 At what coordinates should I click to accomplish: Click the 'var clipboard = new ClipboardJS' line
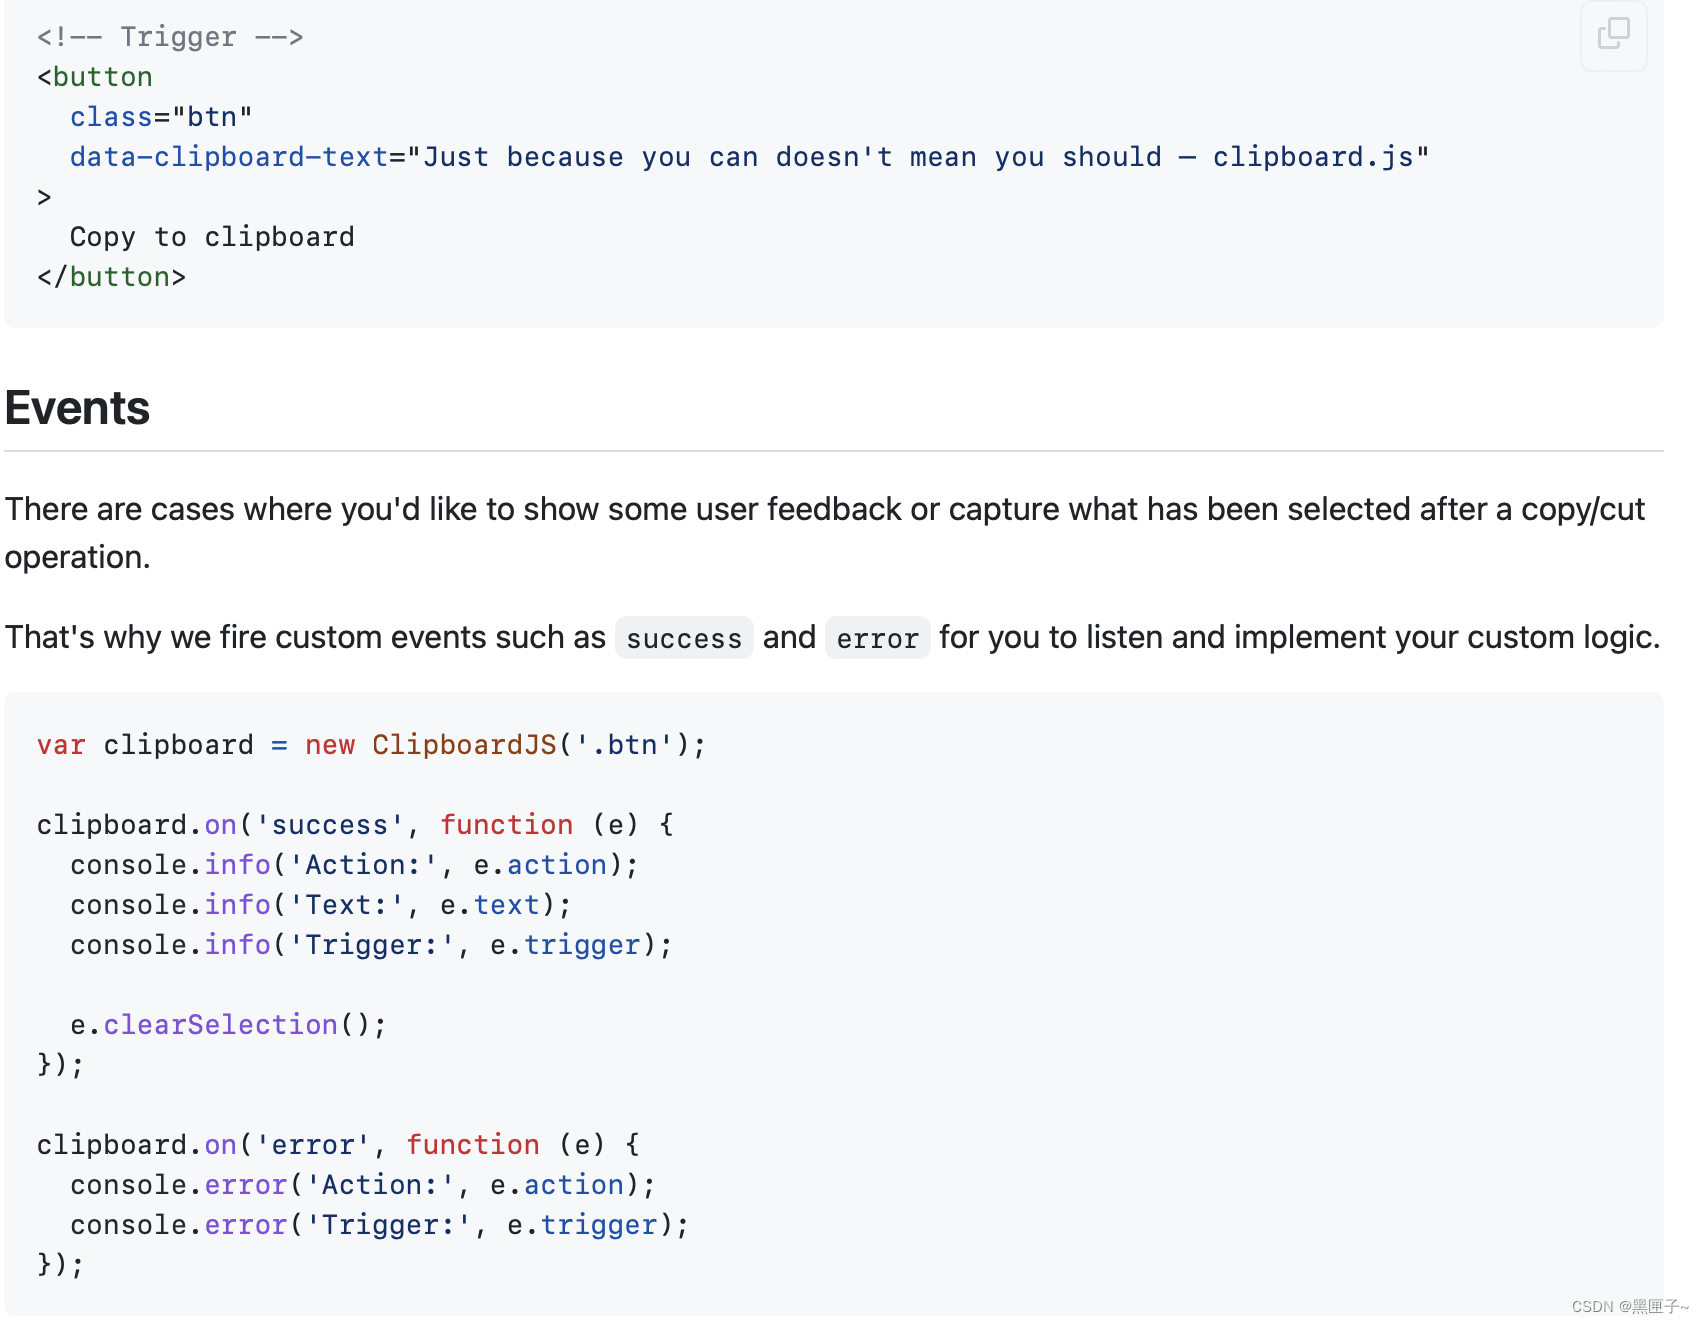coord(371,745)
